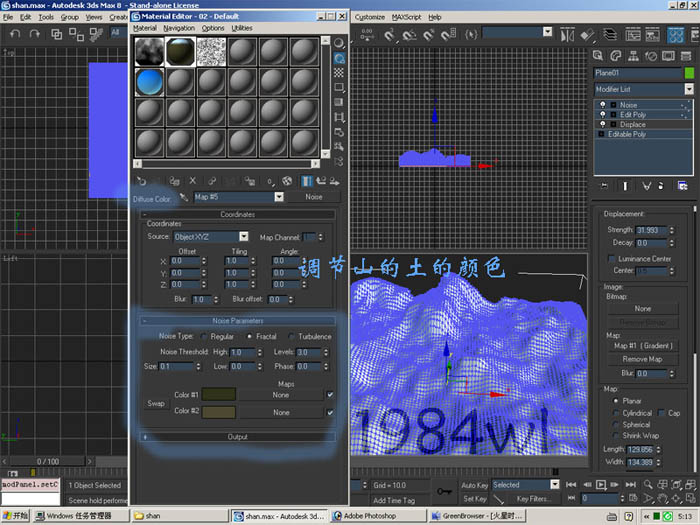Select Fractal noise type

249,336
